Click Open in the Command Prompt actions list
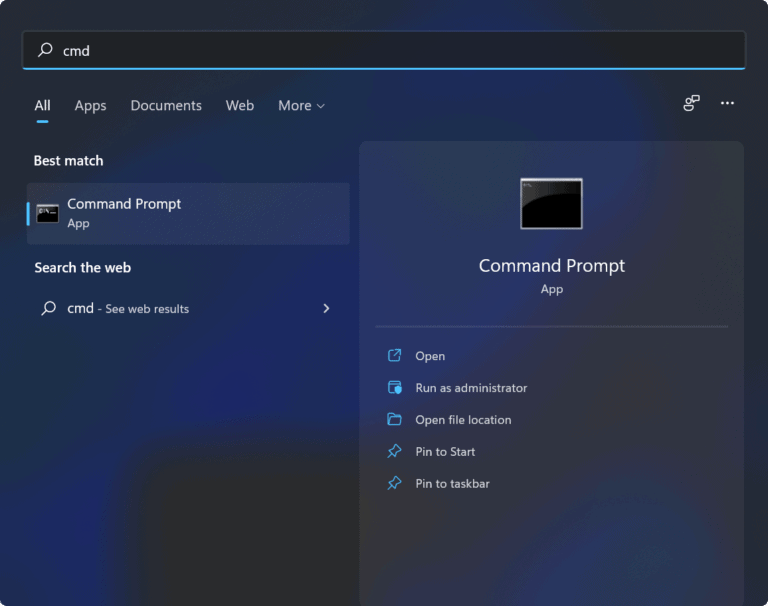Screen dimensions: 768x606 point(430,356)
